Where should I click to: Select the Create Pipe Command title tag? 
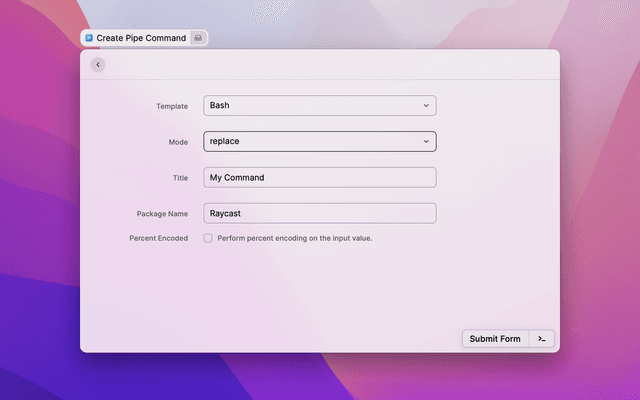141,38
